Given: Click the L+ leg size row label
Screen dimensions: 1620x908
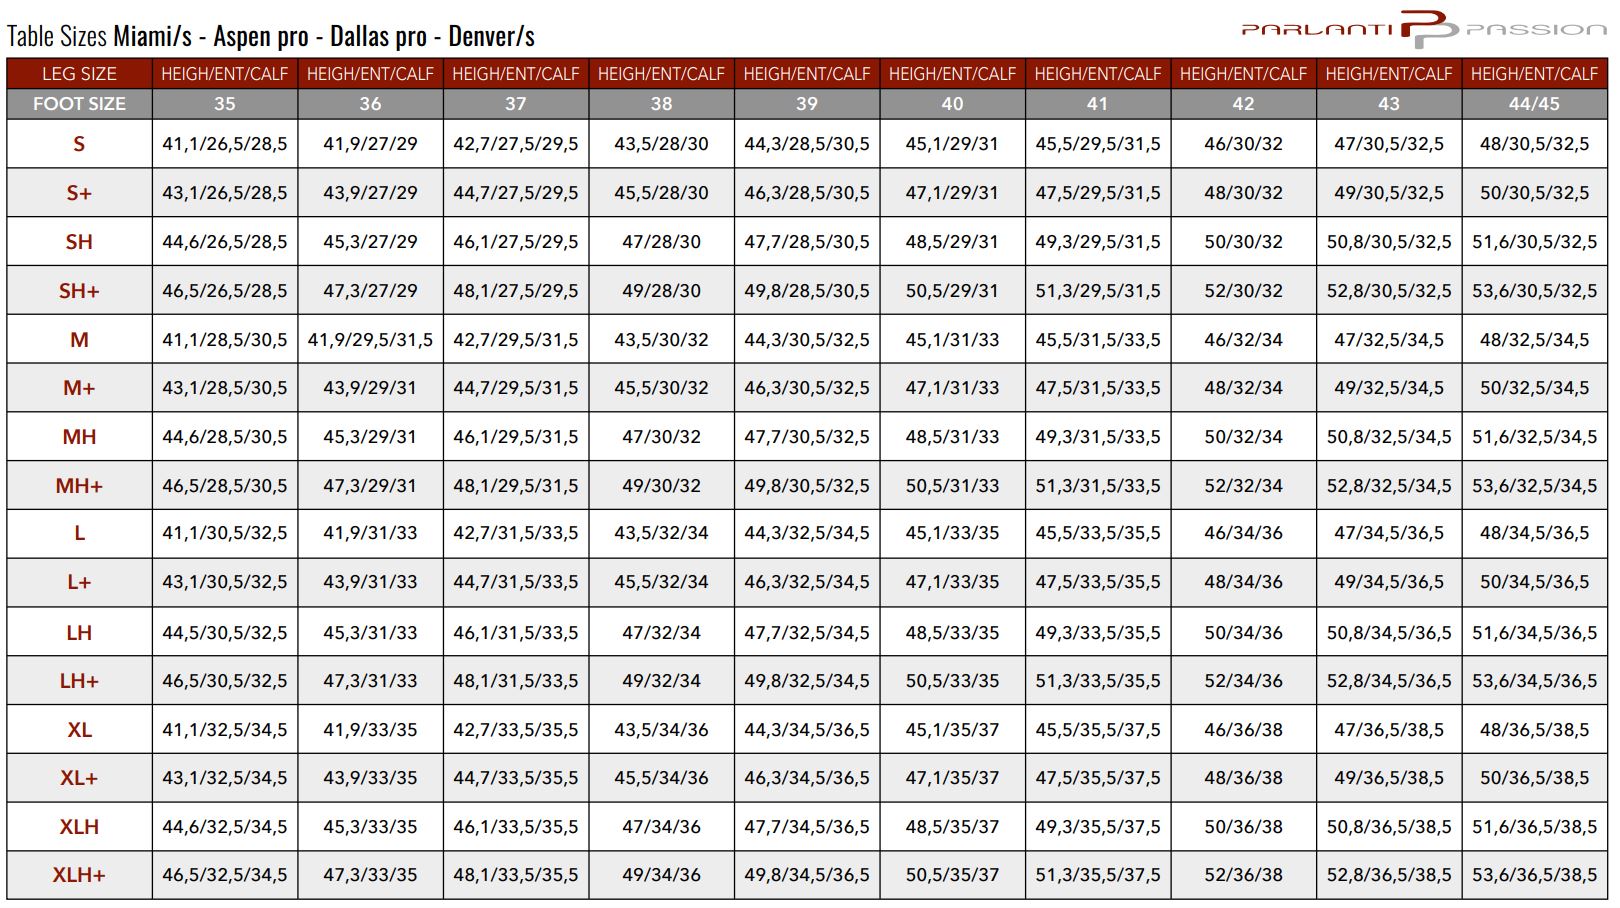Looking at the screenshot, I should tap(79, 582).
